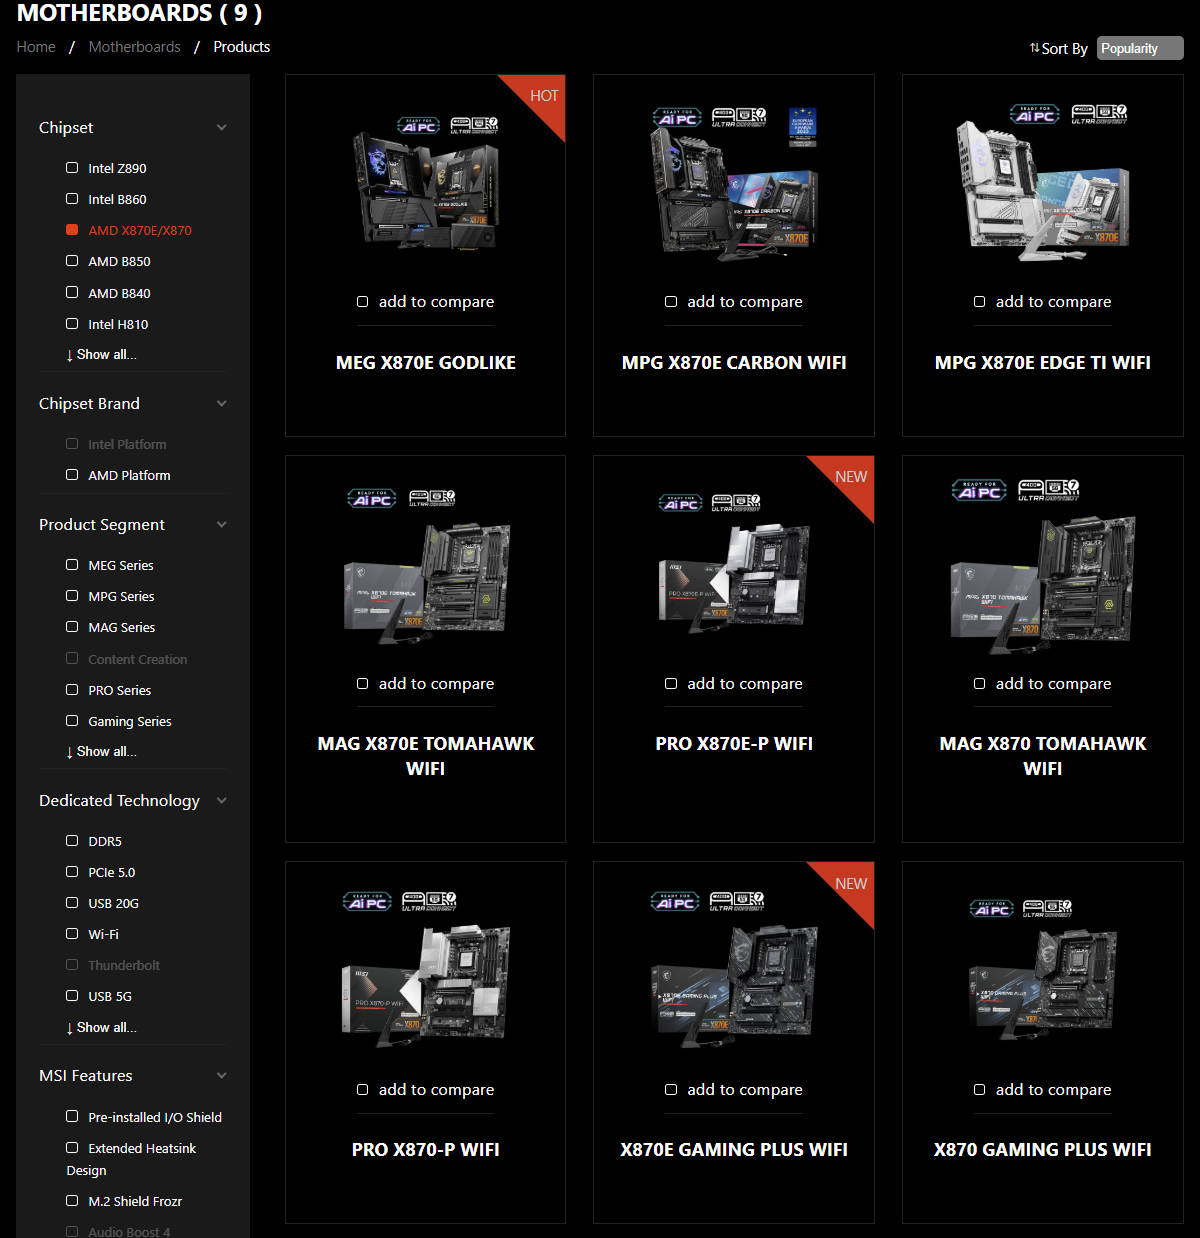This screenshot has width=1200, height=1238.
Task: Click the Ultra Connect badge on PRO X870-P WIFI
Action: pos(429,901)
